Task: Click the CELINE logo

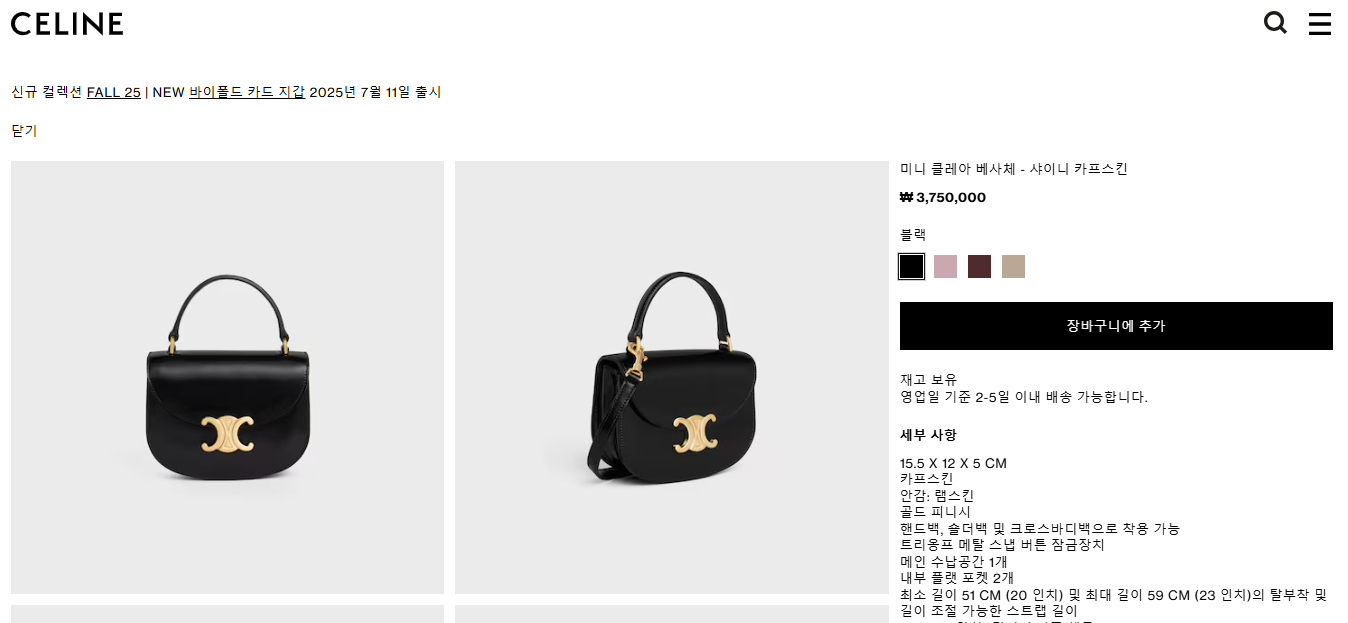Action: [67, 24]
